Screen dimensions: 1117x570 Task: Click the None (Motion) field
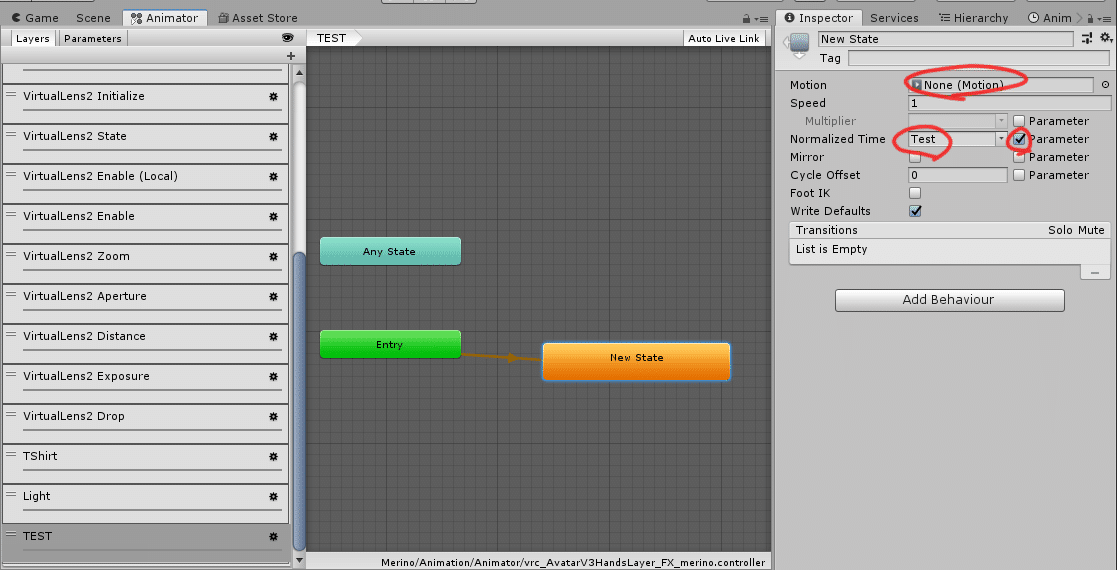1000,86
